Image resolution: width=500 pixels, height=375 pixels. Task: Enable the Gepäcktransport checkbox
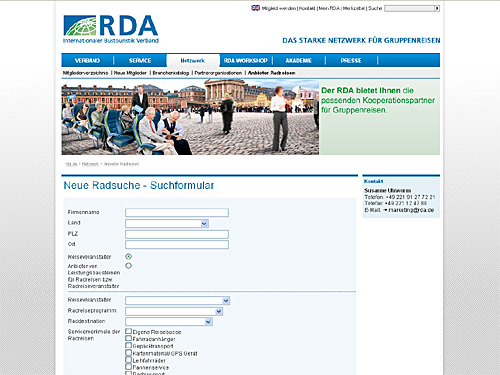tap(128, 345)
